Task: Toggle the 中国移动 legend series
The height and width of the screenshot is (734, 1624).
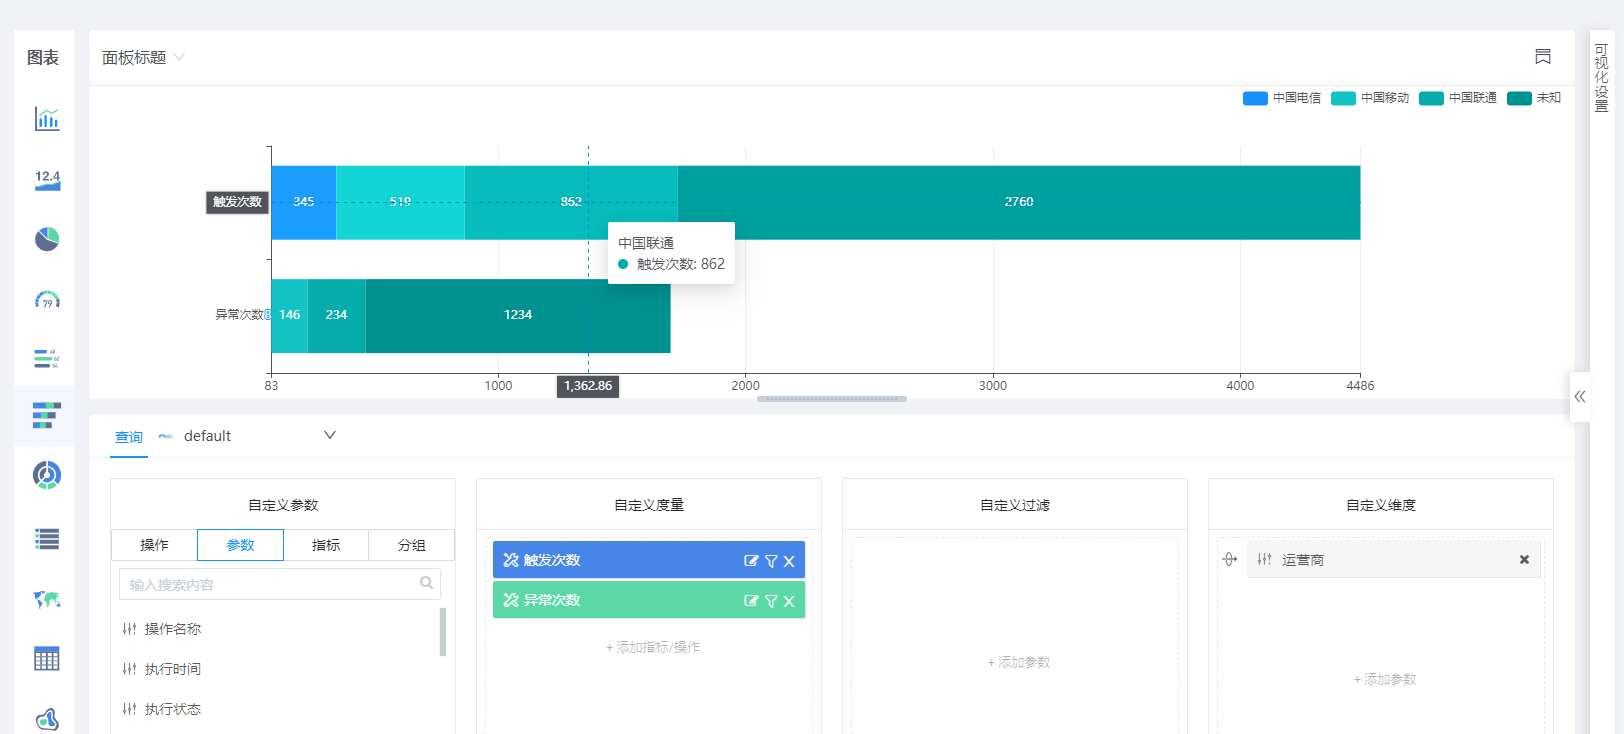Action: [1370, 98]
